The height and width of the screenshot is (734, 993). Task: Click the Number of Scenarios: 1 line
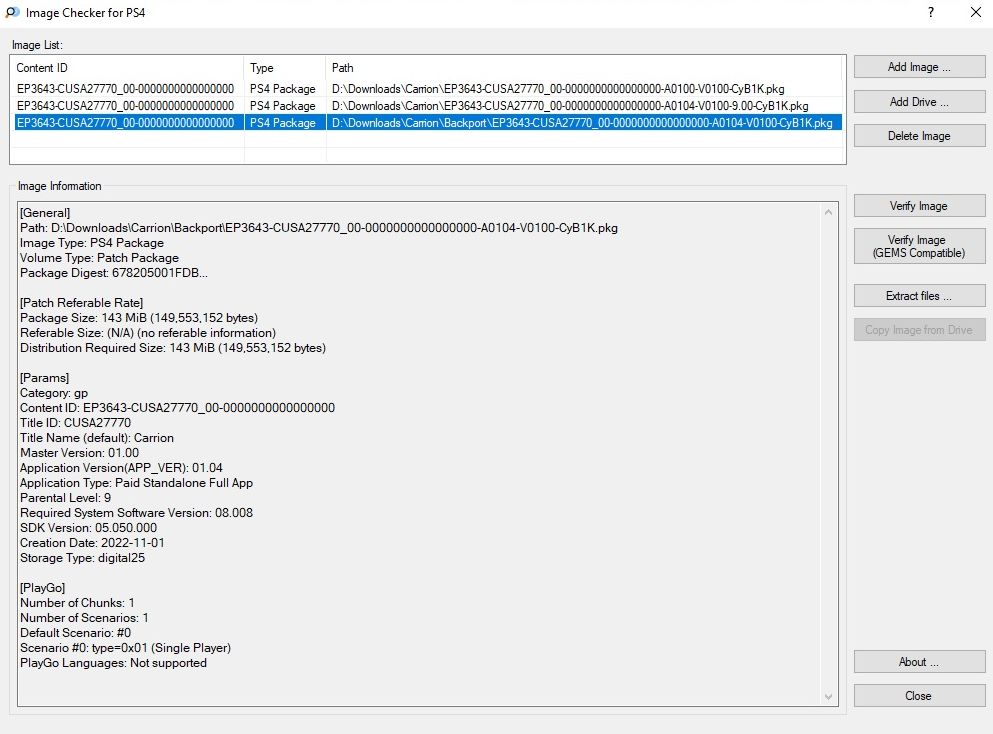click(x=84, y=618)
